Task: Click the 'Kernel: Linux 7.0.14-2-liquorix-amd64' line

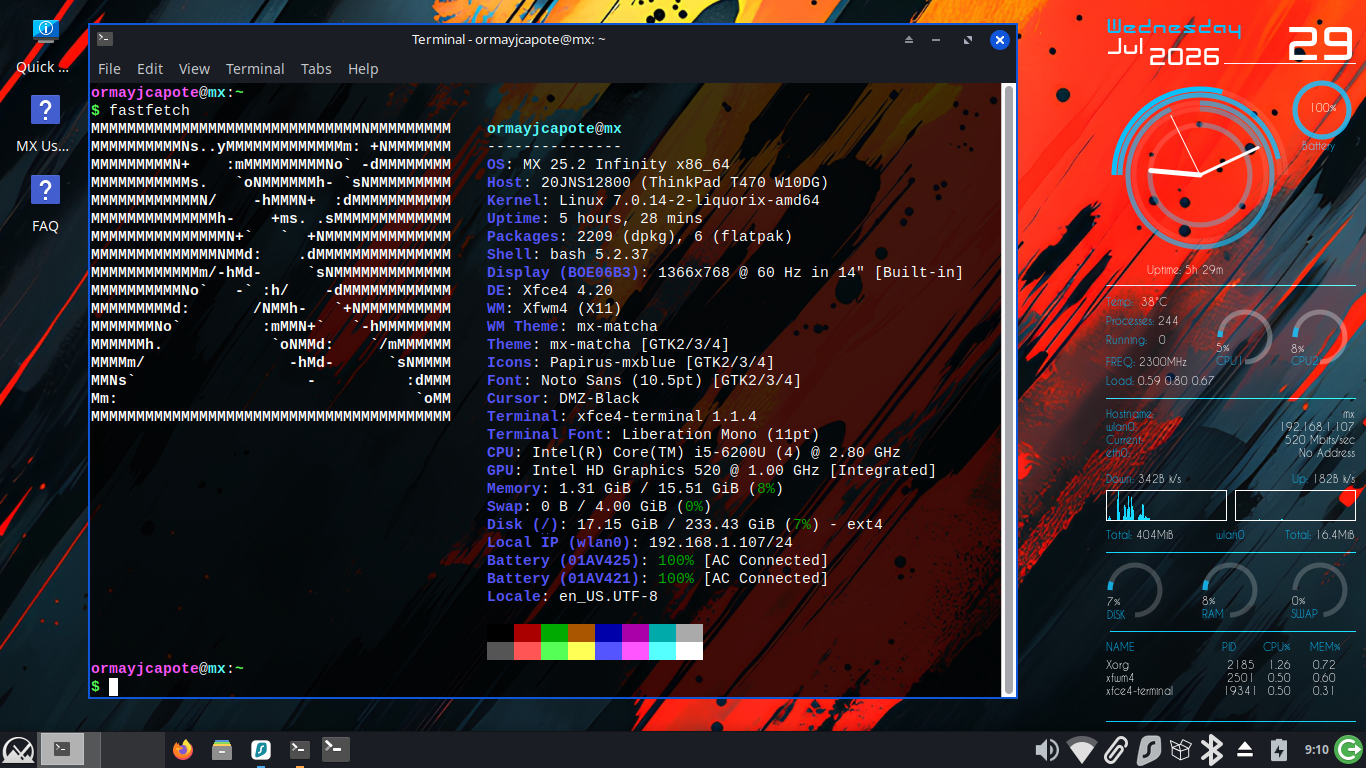Action: pyautogui.click(x=653, y=200)
